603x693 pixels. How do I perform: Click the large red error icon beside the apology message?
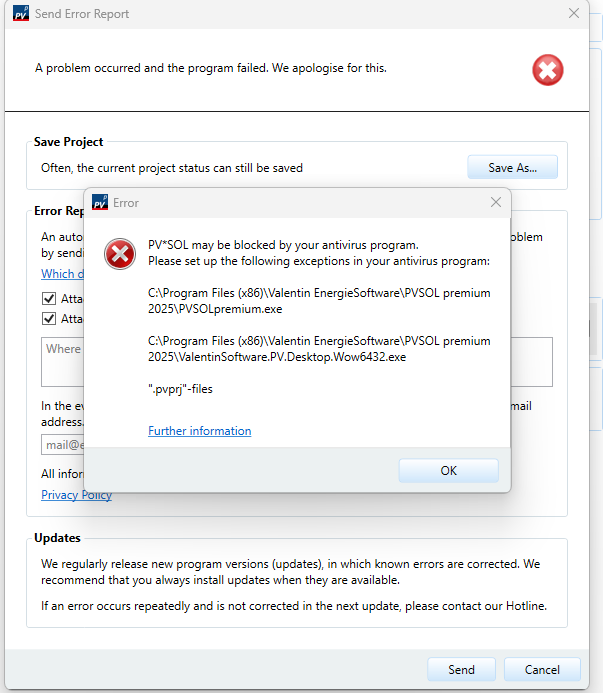point(548,70)
